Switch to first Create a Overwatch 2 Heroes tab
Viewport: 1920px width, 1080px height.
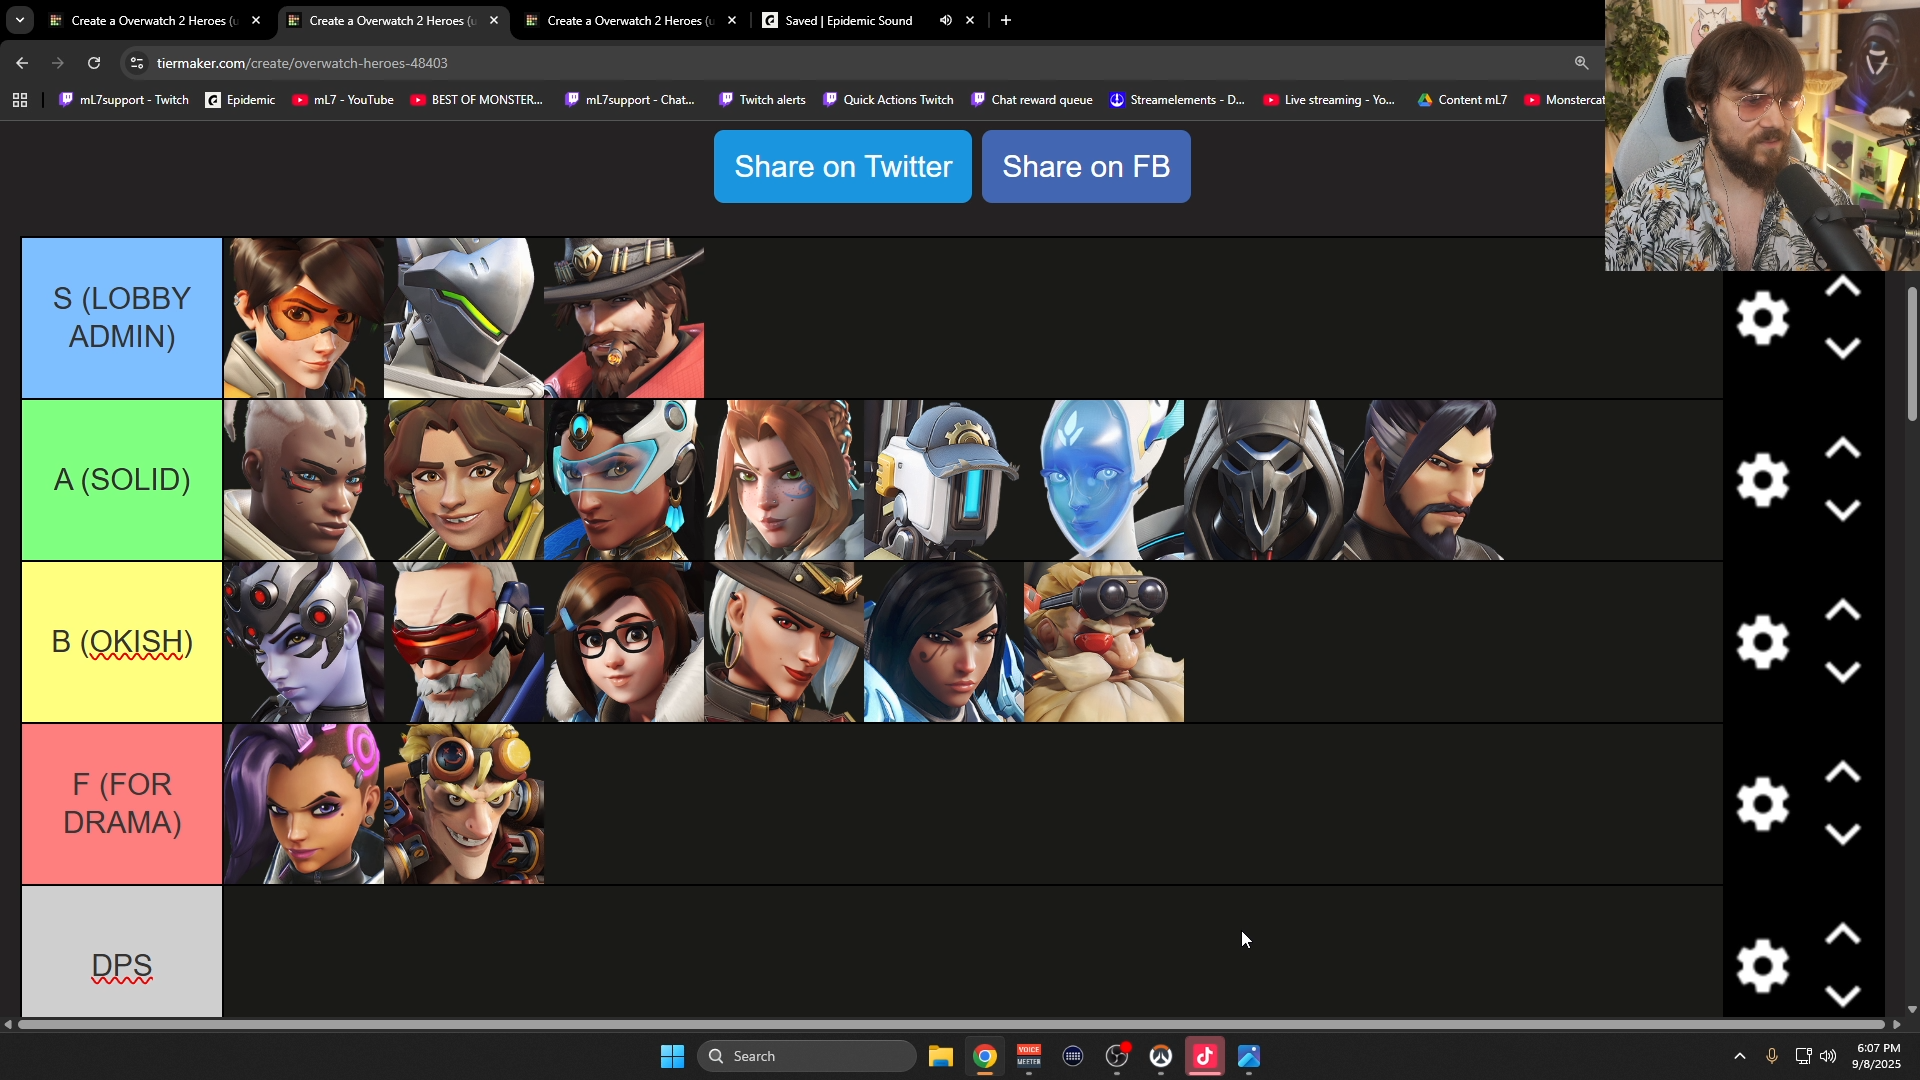[155, 20]
